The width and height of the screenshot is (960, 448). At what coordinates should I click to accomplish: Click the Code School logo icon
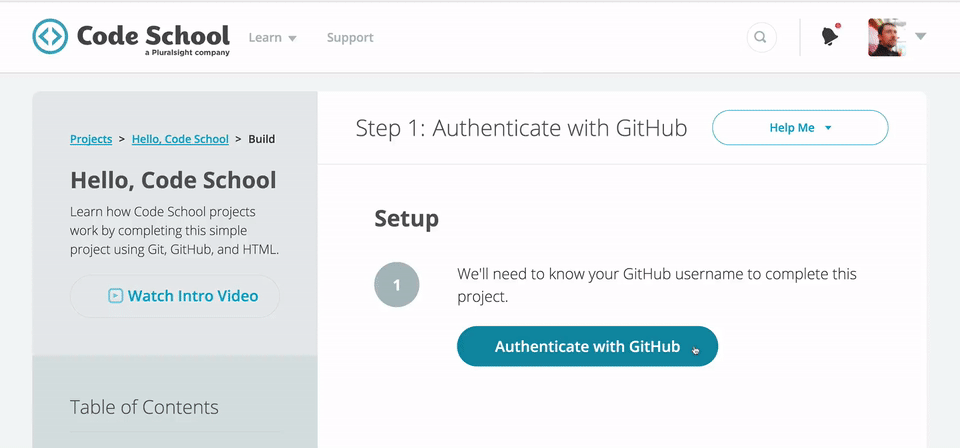50,36
